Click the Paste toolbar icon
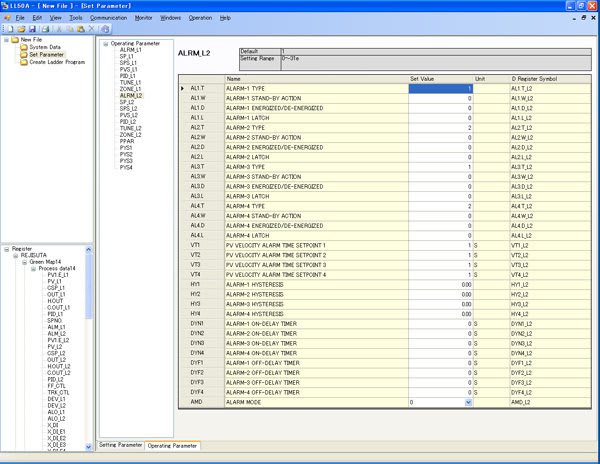The width and height of the screenshot is (600, 464). click(81, 29)
